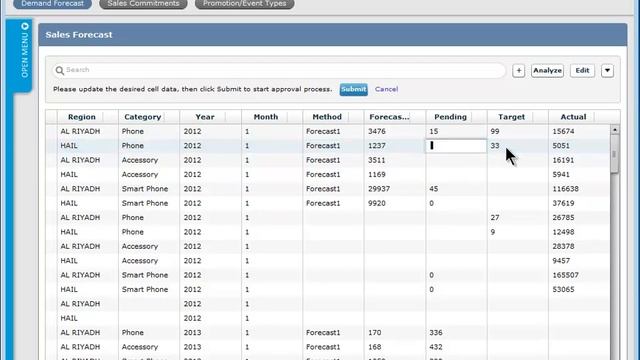
Task: Select Forecast value 9920
Action: pyautogui.click(x=376, y=203)
